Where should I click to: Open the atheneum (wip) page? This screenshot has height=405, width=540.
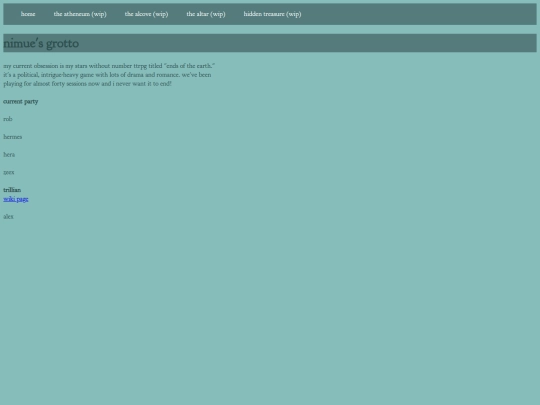click(x=80, y=14)
